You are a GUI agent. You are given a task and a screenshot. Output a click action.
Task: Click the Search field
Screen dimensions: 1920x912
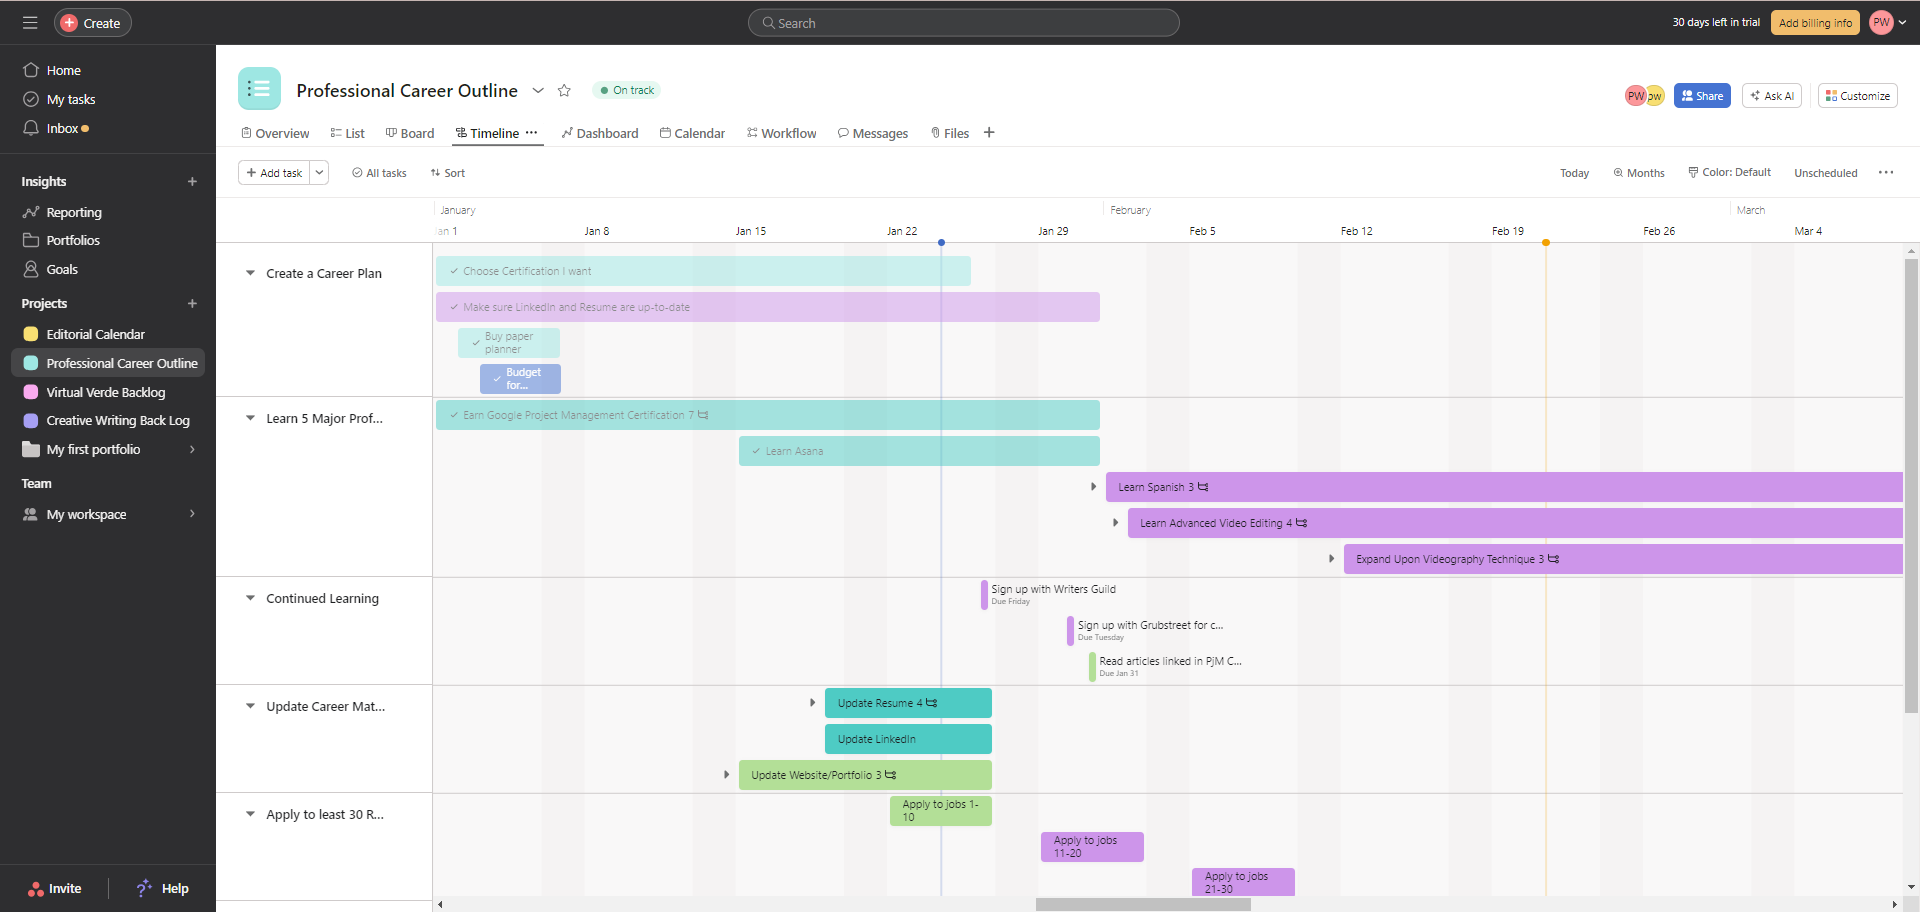pyautogui.click(x=964, y=22)
